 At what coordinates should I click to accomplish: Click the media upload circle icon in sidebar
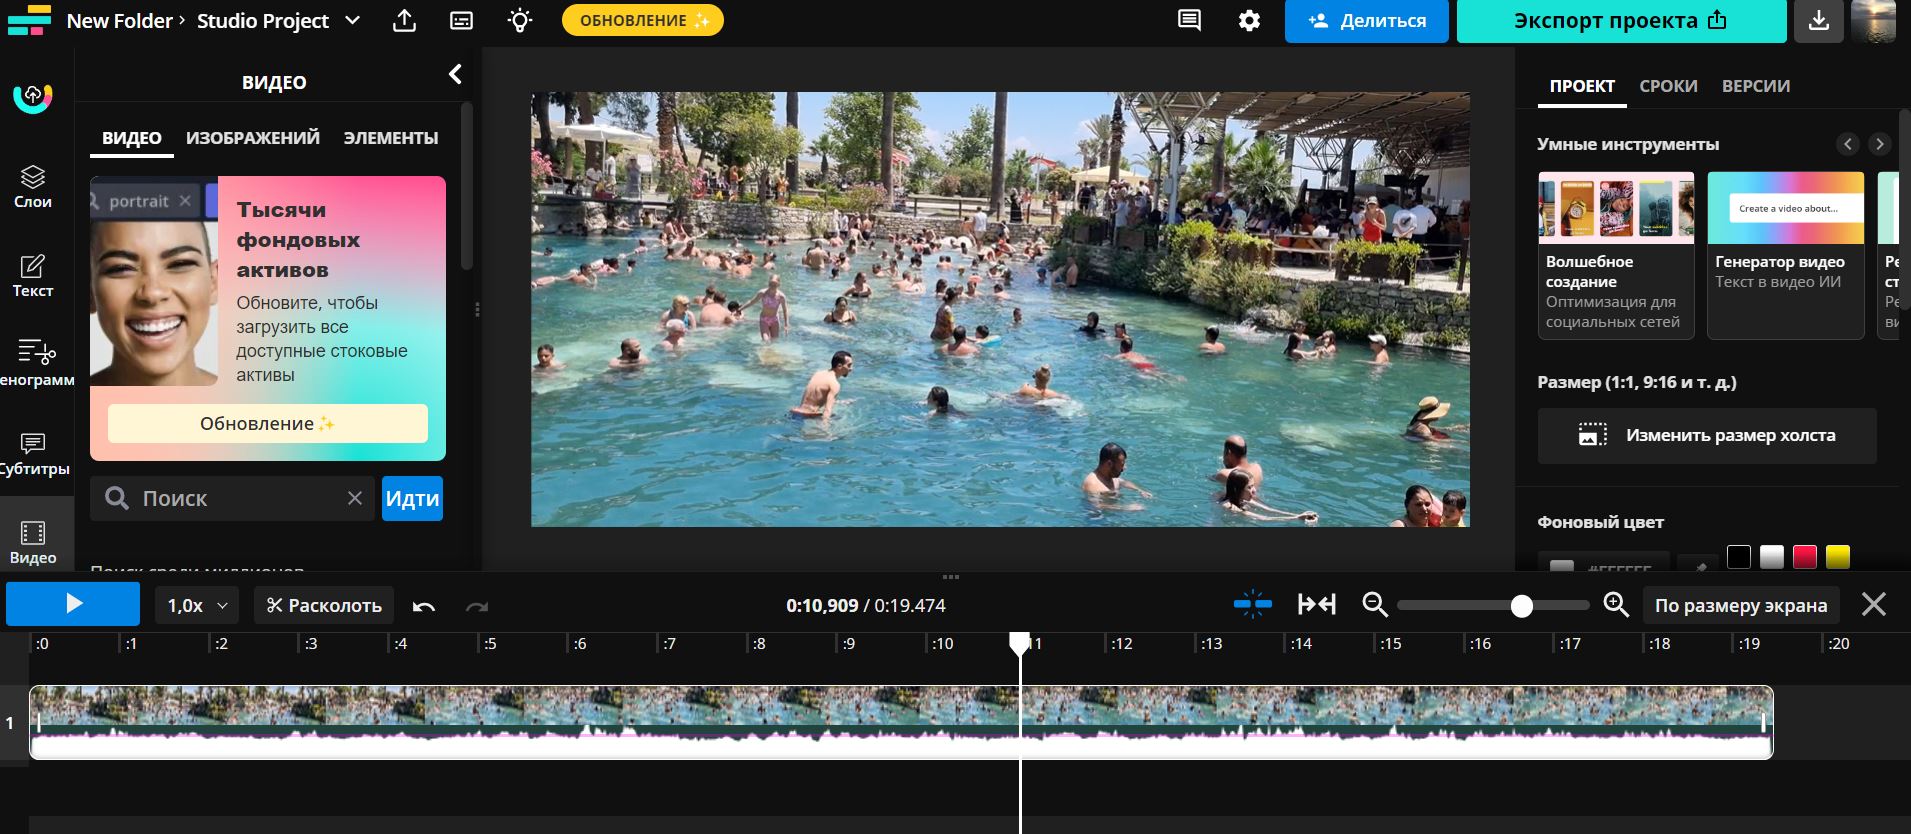pos(32,97)
